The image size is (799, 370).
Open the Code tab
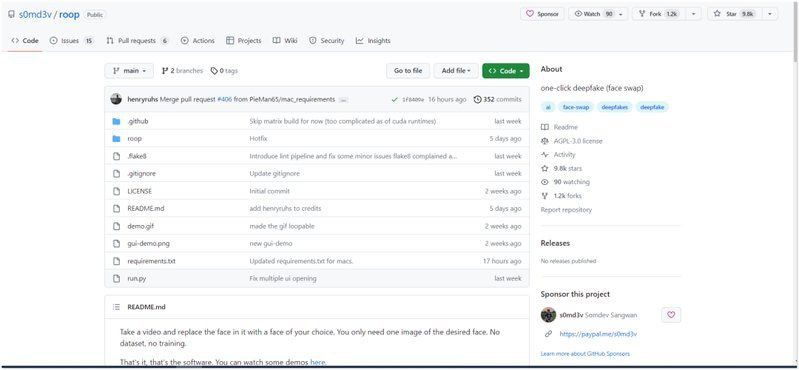24,41
